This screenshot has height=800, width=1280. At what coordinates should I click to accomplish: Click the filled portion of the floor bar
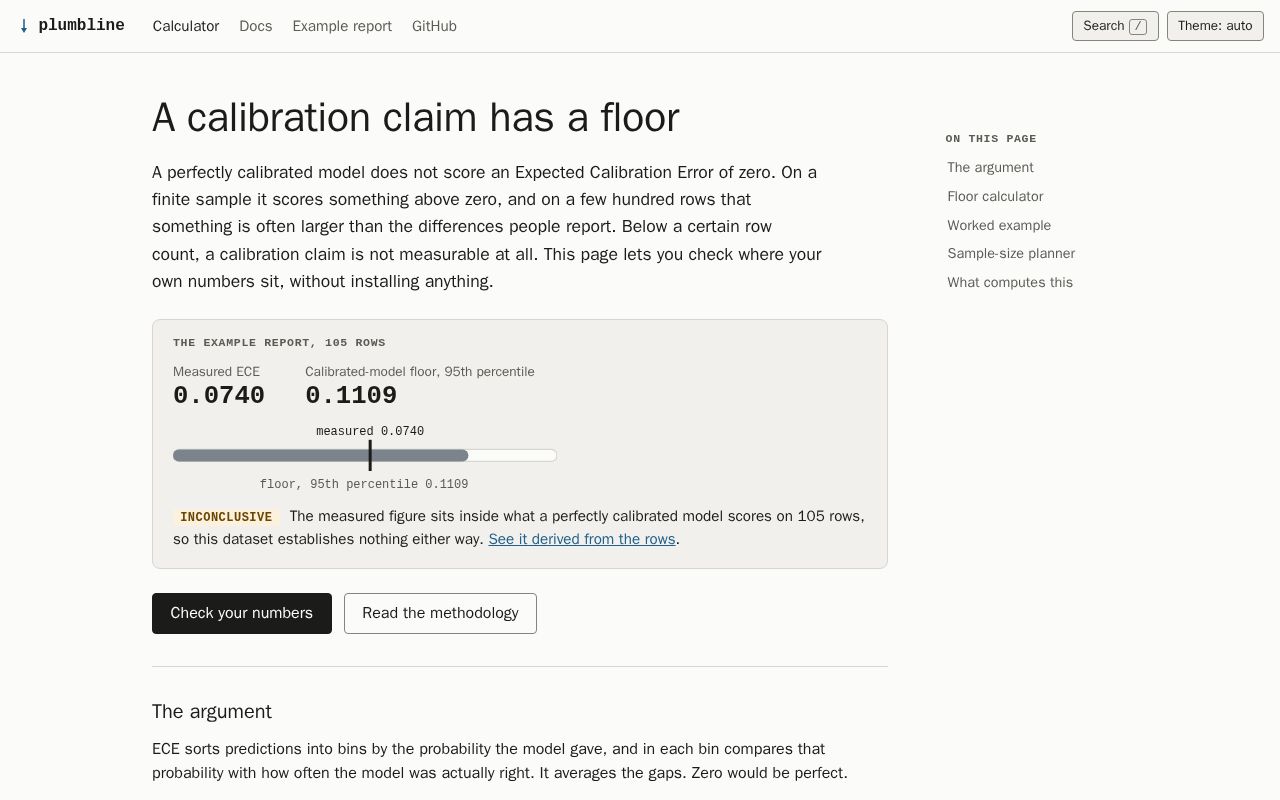coord(320,455)
